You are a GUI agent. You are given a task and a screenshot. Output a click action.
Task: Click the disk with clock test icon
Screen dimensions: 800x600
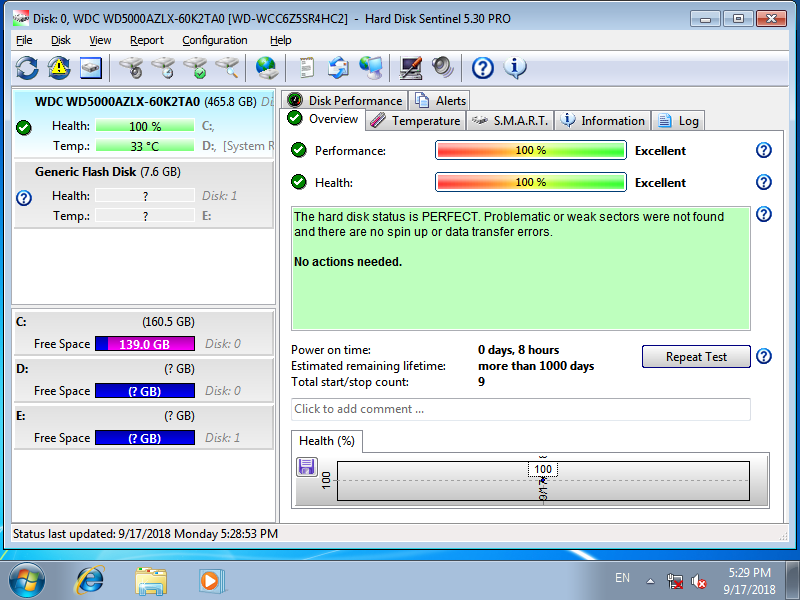(163, 68)
